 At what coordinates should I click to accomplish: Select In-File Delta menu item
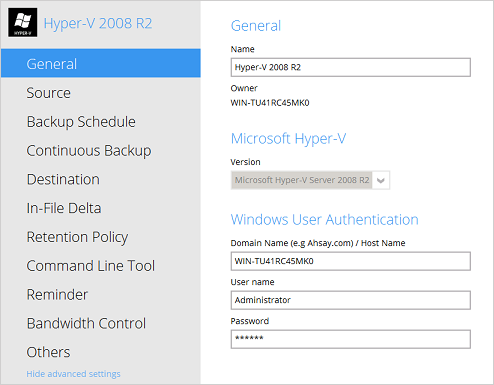(64, 208)
